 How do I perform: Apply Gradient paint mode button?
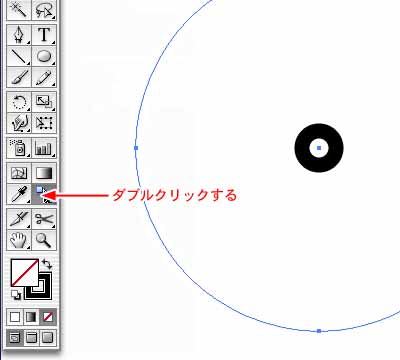(31, 317)
